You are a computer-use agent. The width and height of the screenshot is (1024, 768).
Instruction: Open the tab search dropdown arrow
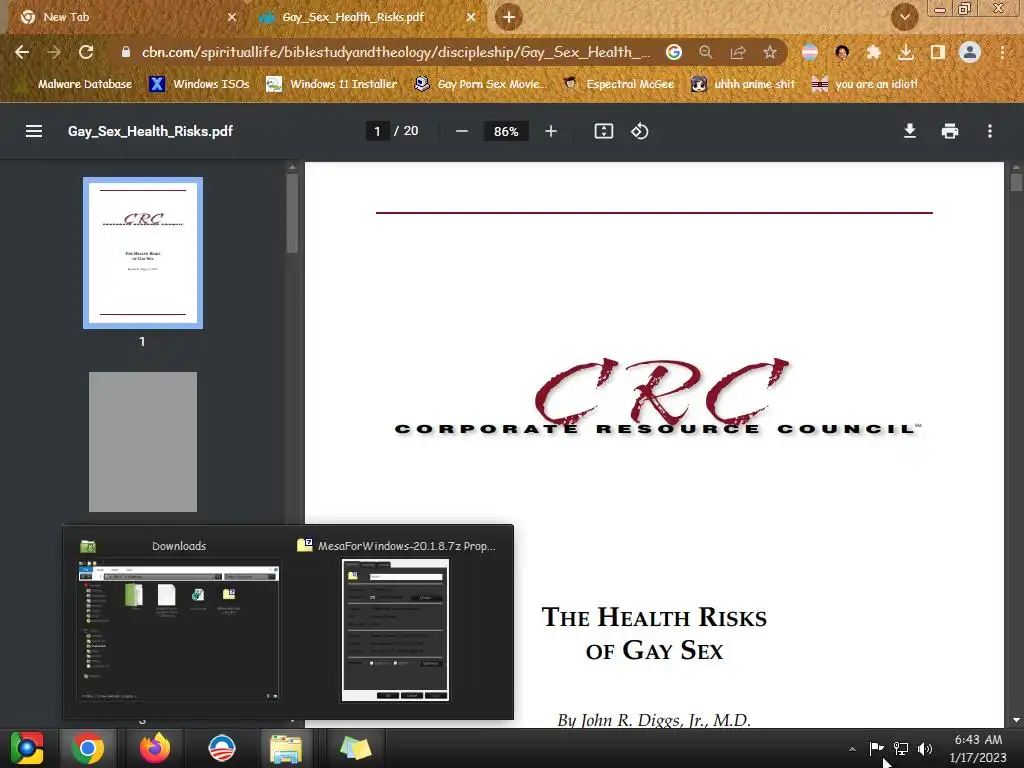point(904,17)
